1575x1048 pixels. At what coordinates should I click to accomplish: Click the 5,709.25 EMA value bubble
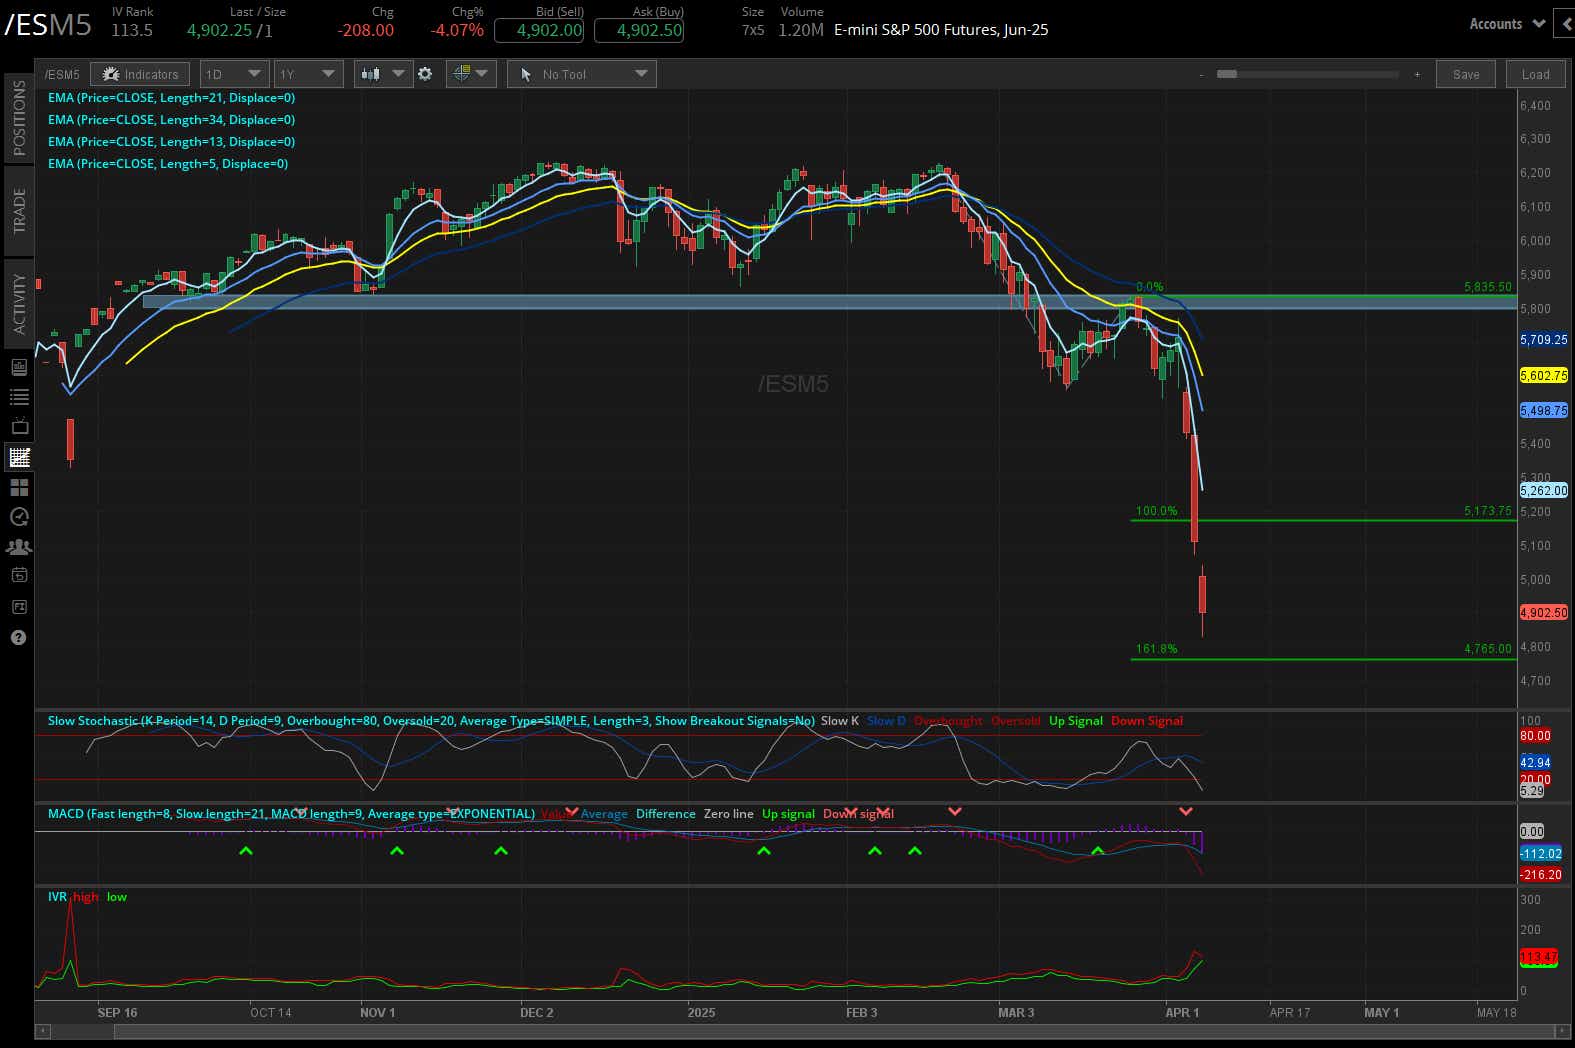pos(1544,340)
